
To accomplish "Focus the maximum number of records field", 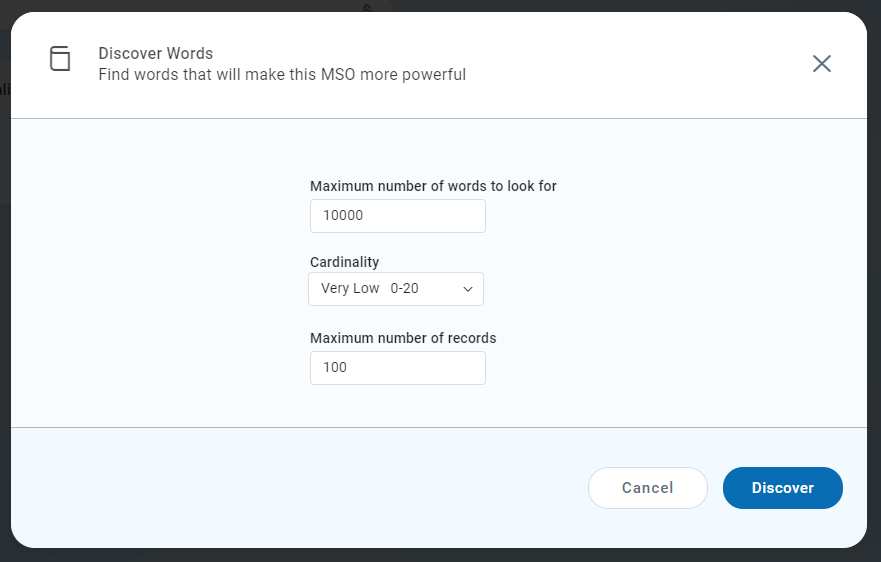I will pyautogui.click(x=398, y=368).
